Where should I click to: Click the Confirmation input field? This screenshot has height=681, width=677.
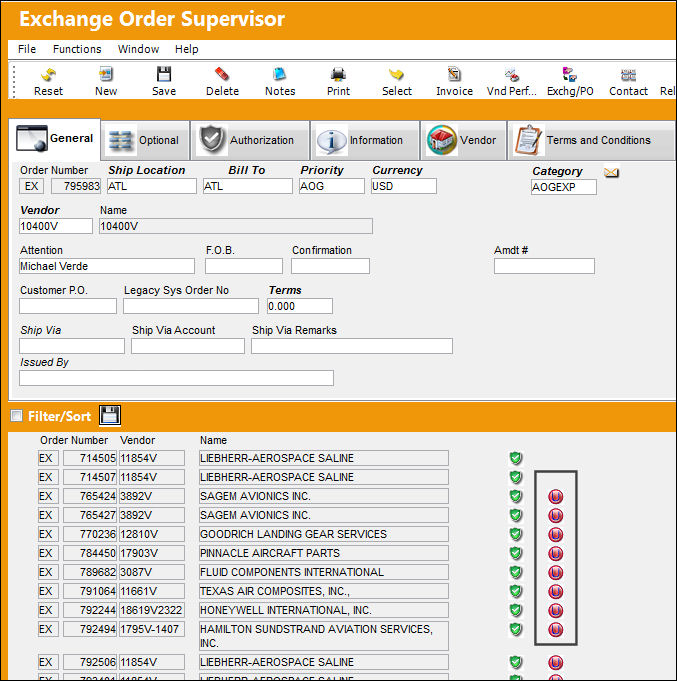pyautogui.click(x=330, y=266)
